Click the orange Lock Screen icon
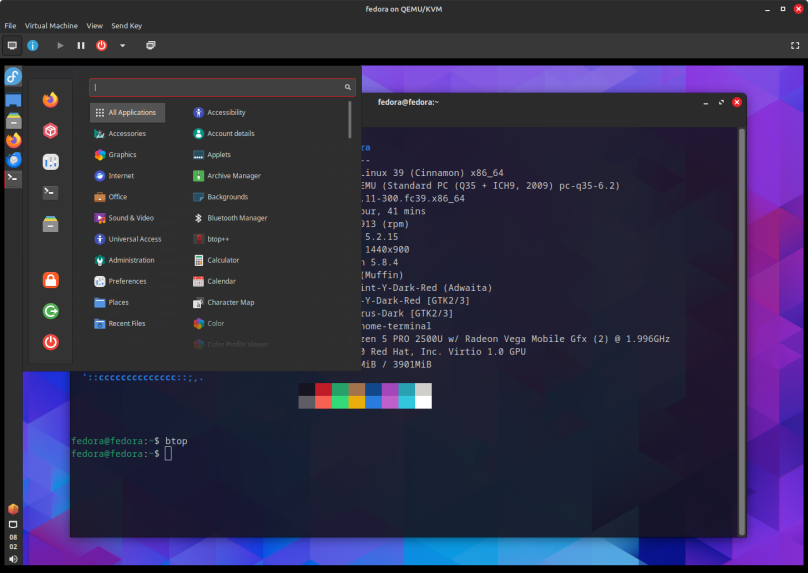This screenshot has width=808, height=573. [x=50, y=280]
